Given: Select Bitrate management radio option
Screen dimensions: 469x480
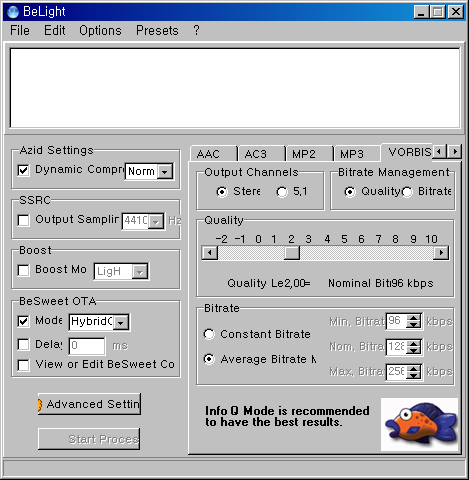Looking at the screenshot, I should [x=407, y=192].
